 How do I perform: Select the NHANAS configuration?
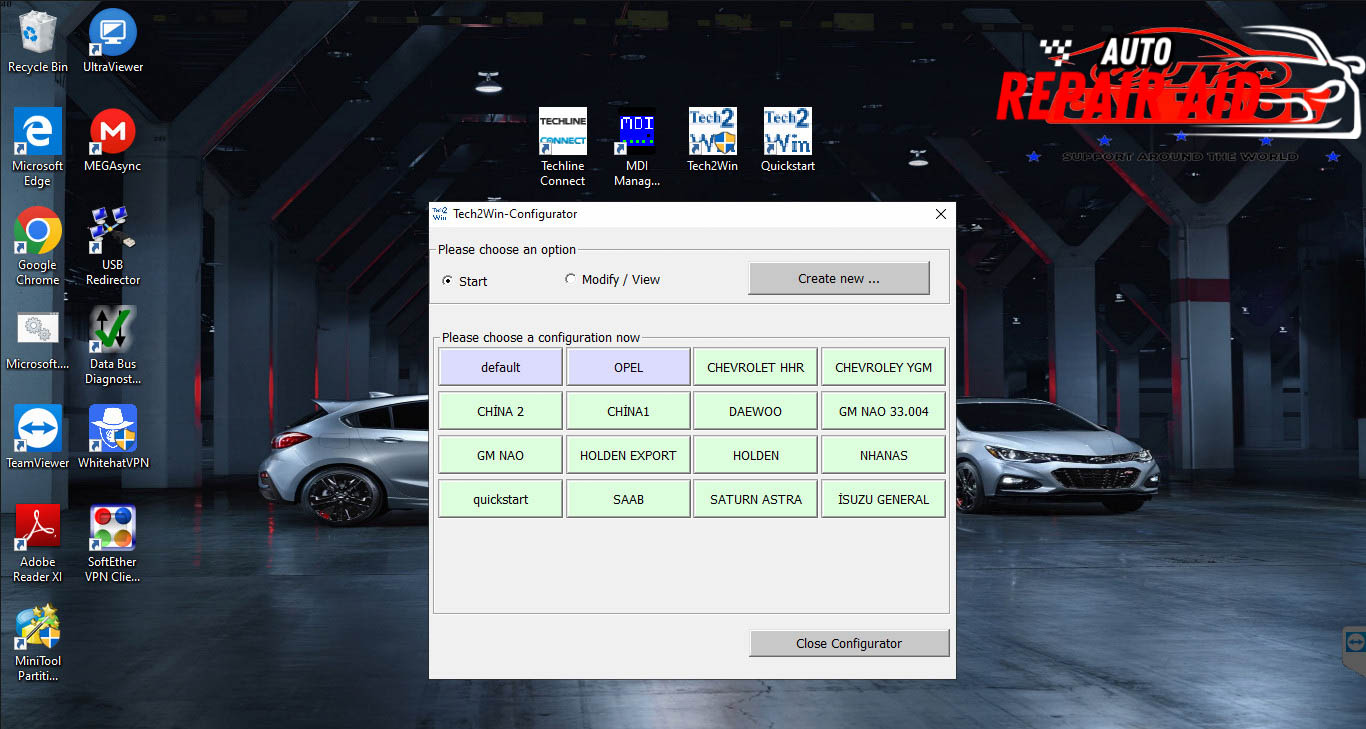883,455
